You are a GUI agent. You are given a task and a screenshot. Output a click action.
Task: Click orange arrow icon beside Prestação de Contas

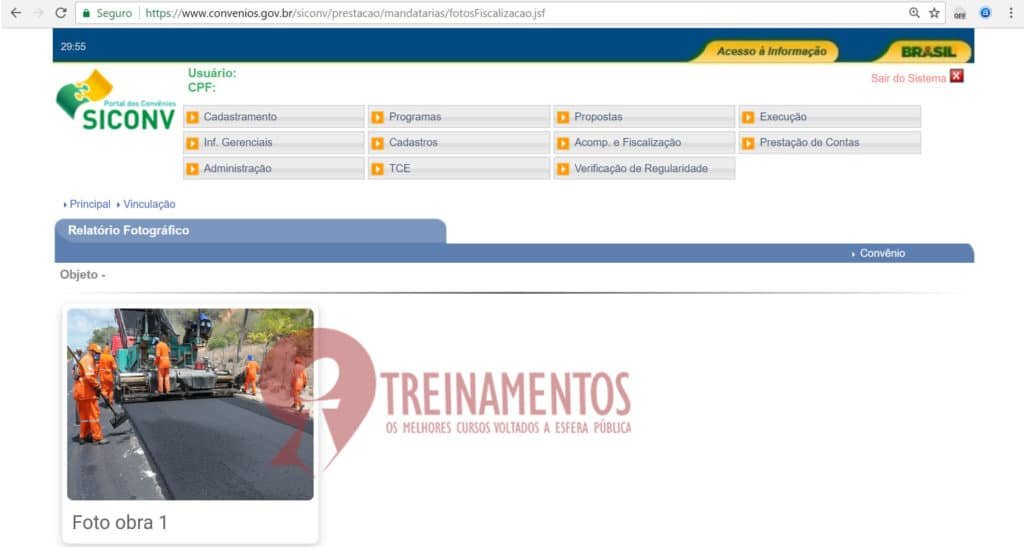pos(748,143)
